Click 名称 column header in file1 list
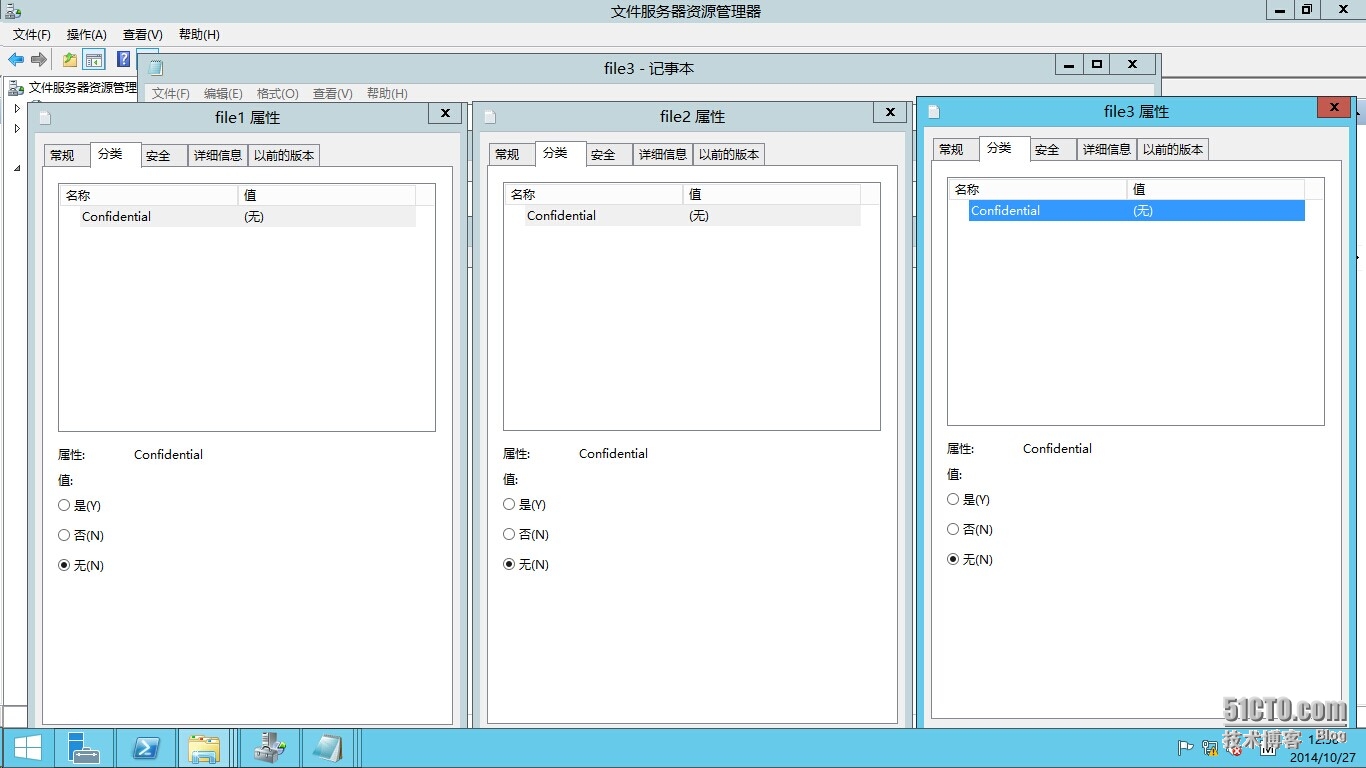Image resolution: width=1366 pixels, height=768 pixels. tap(149, 196)
